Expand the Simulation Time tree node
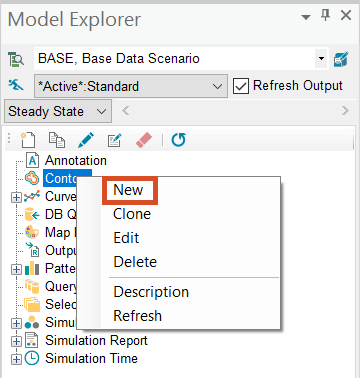The height and width of the screenshot is (378, 360). pos(16,359)
